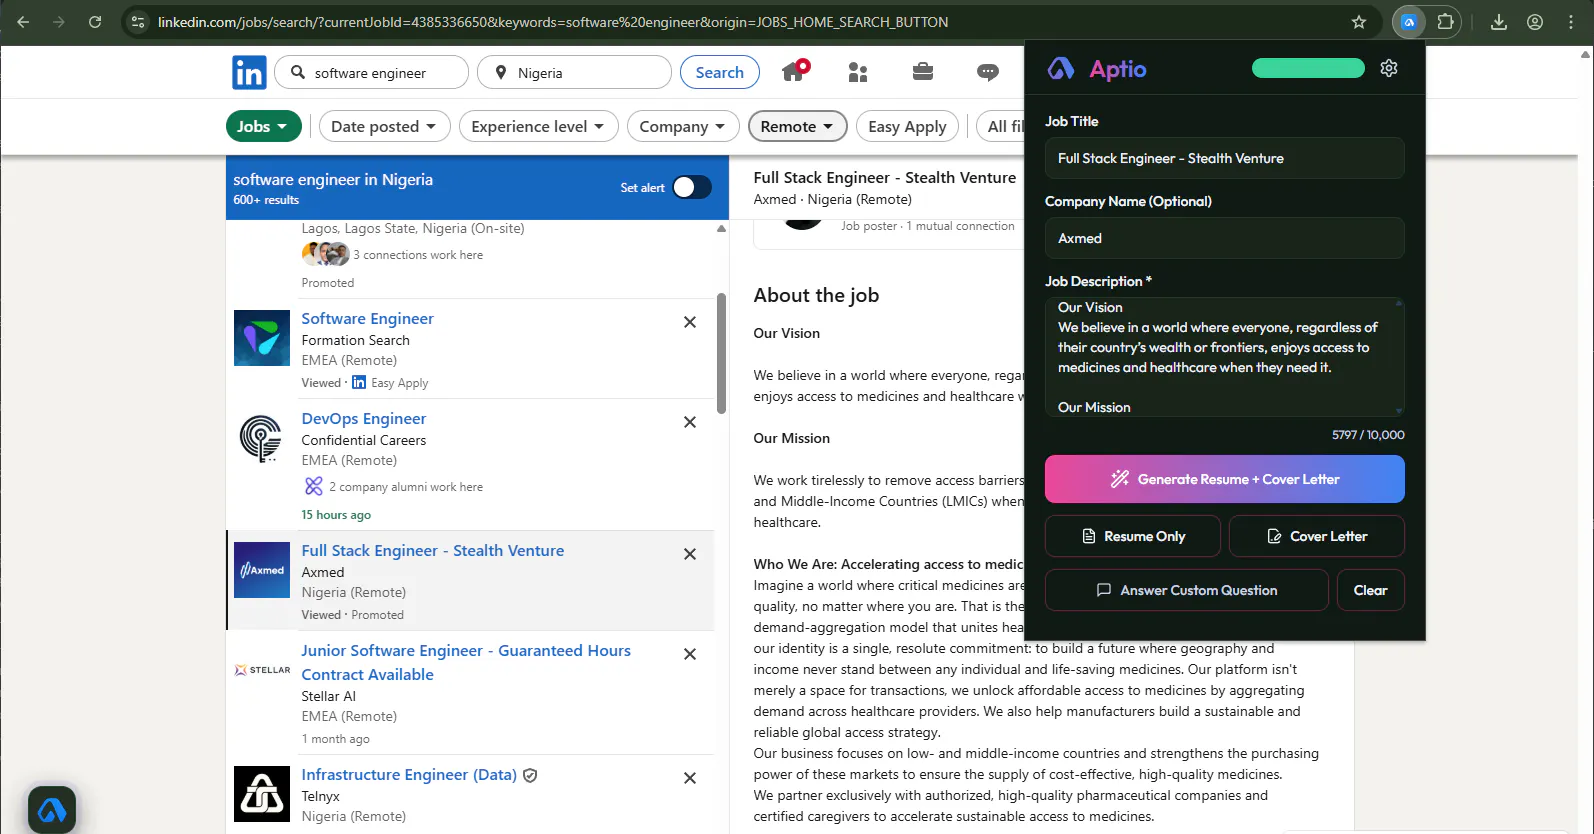Open Messaging chat bubble icon

[x=988, y=72]
